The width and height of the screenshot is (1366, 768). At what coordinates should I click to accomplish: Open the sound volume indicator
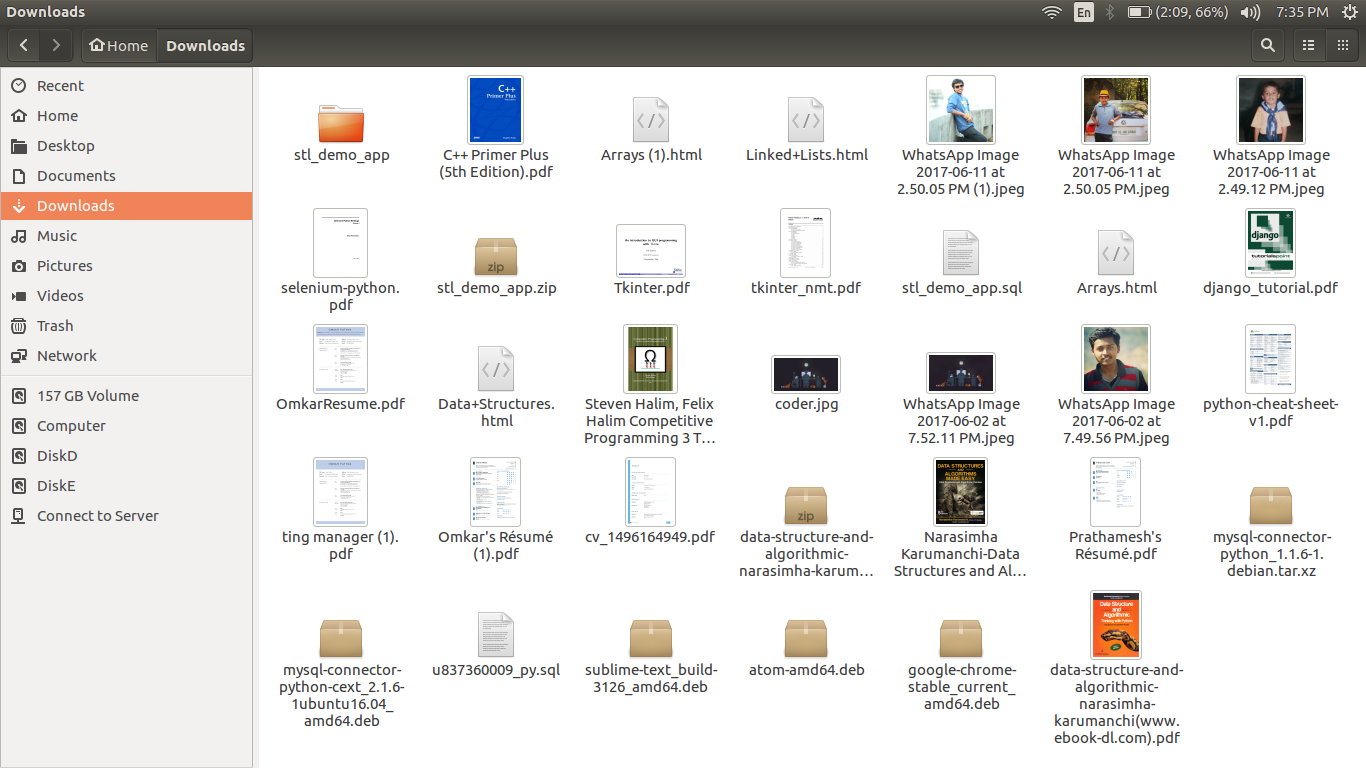click(x=1250, y=12)
